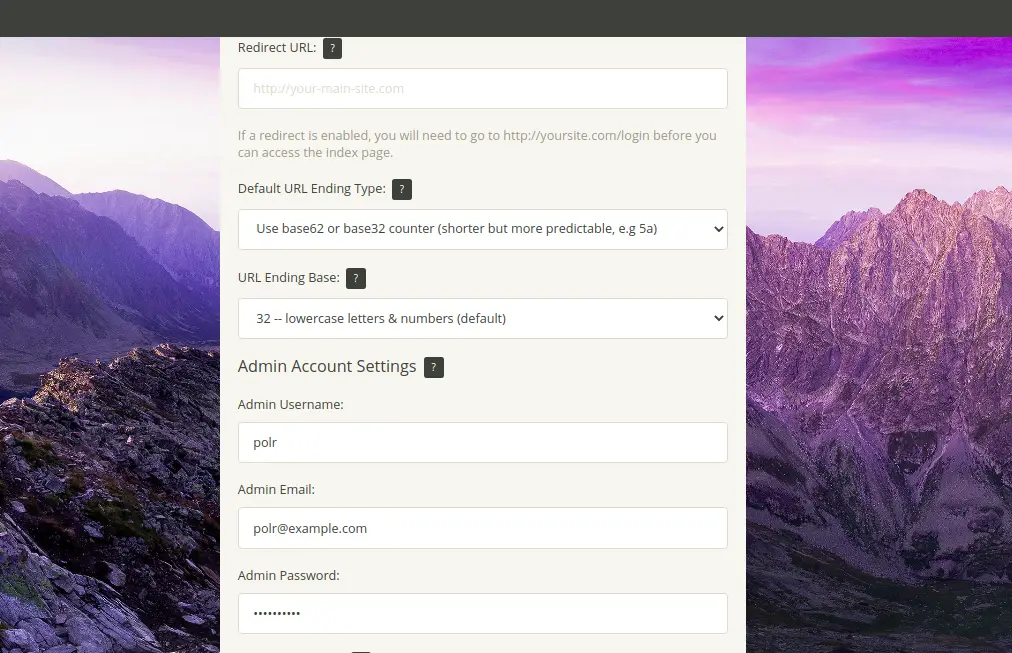Click the Admin Password field
Image resolution: width=1012 pixels, height=653 pixels.
point(483,613)
